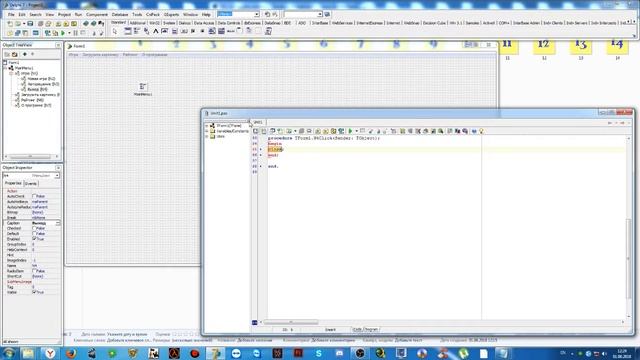Switch to the Data Access palette tab
Screen dimensions: 640x360
[x=204, y=23]
